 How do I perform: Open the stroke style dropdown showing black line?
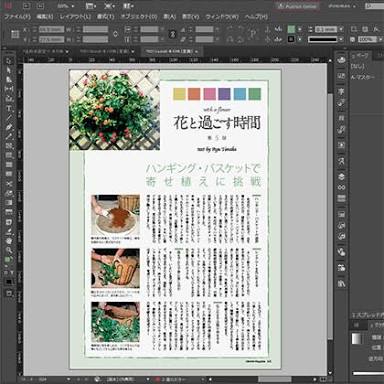click(325, 39)
